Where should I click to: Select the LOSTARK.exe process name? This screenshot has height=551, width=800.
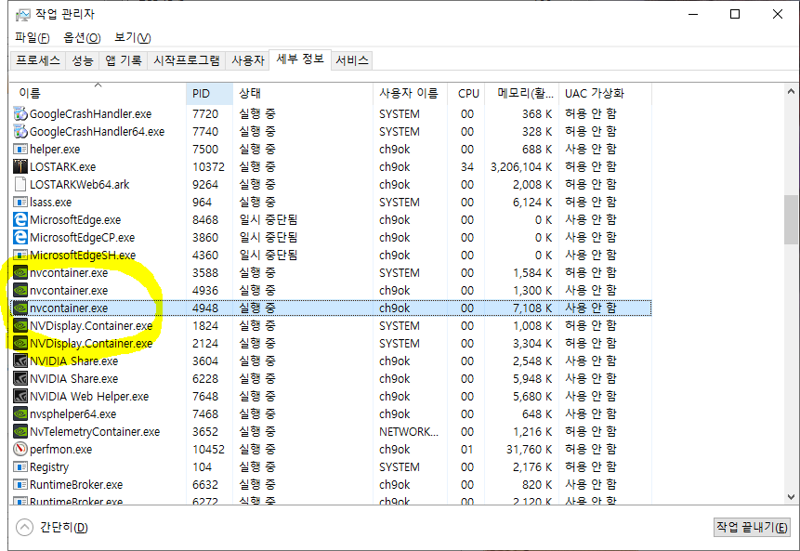pyautogui.click(x=63, y=167)
